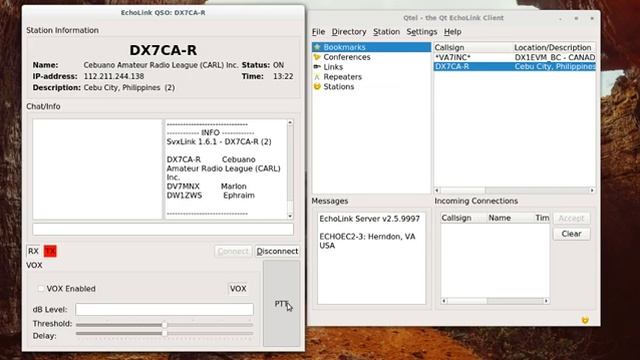Click the Callsign header in Incoming Connections
Screen dimensions: 640x360
[x=463, y=218]
